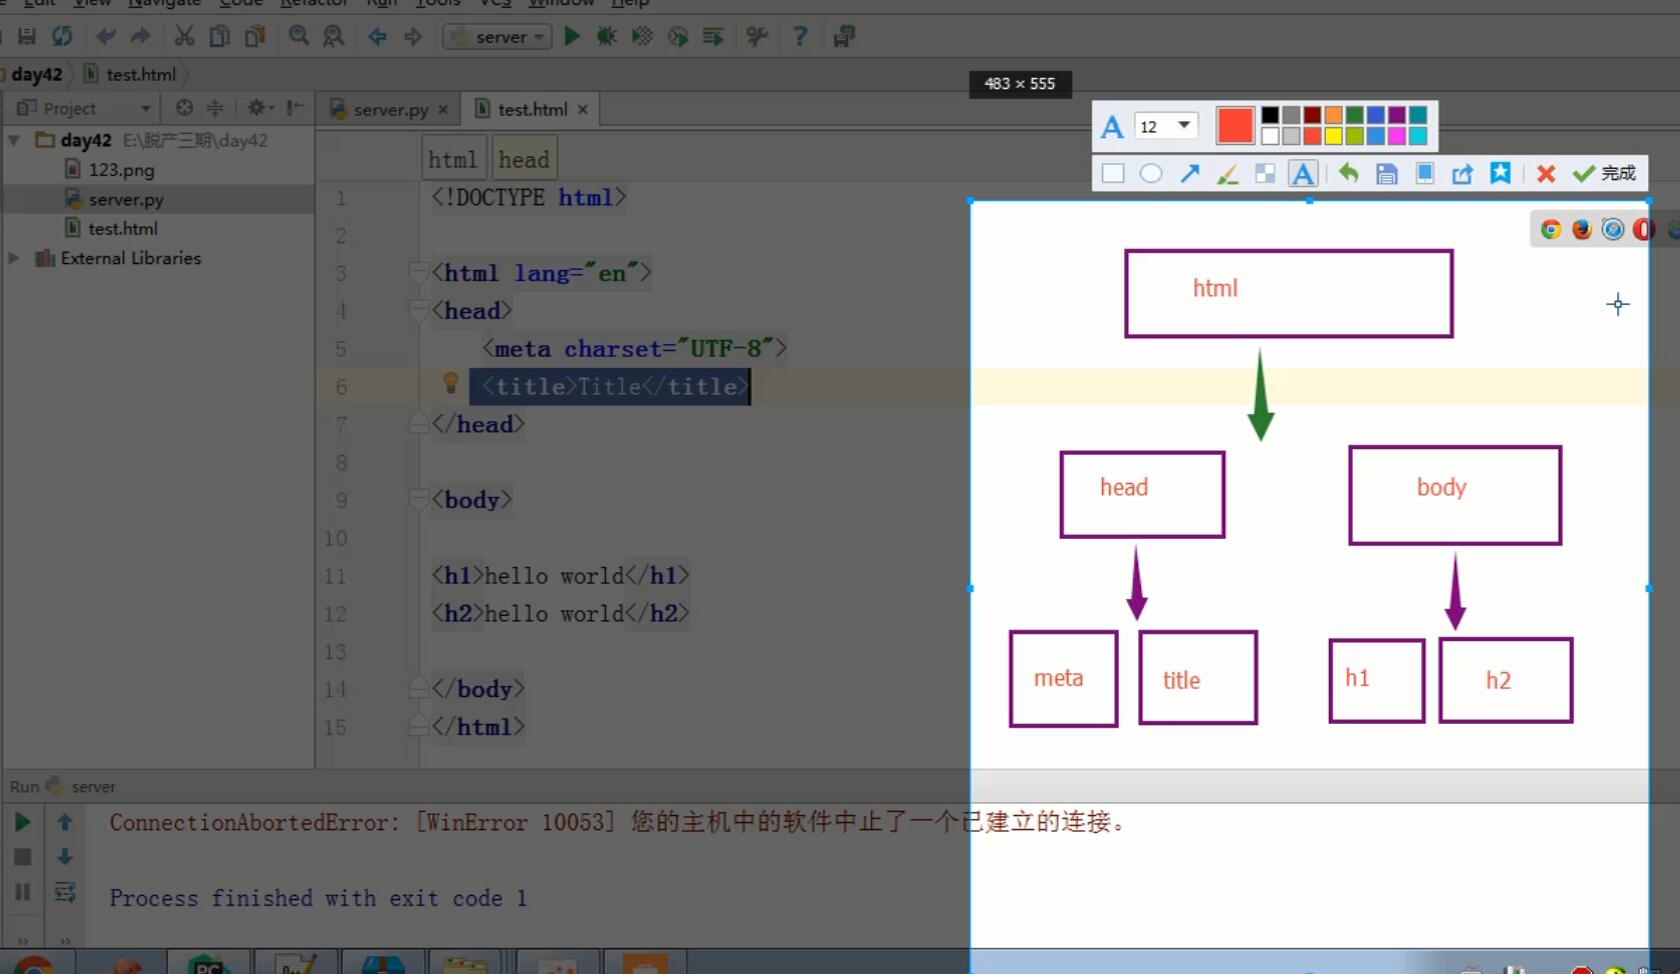Screen dimensions: 1680x974
Task: Collapse the body tag fold on line 9
Action: 418,500
